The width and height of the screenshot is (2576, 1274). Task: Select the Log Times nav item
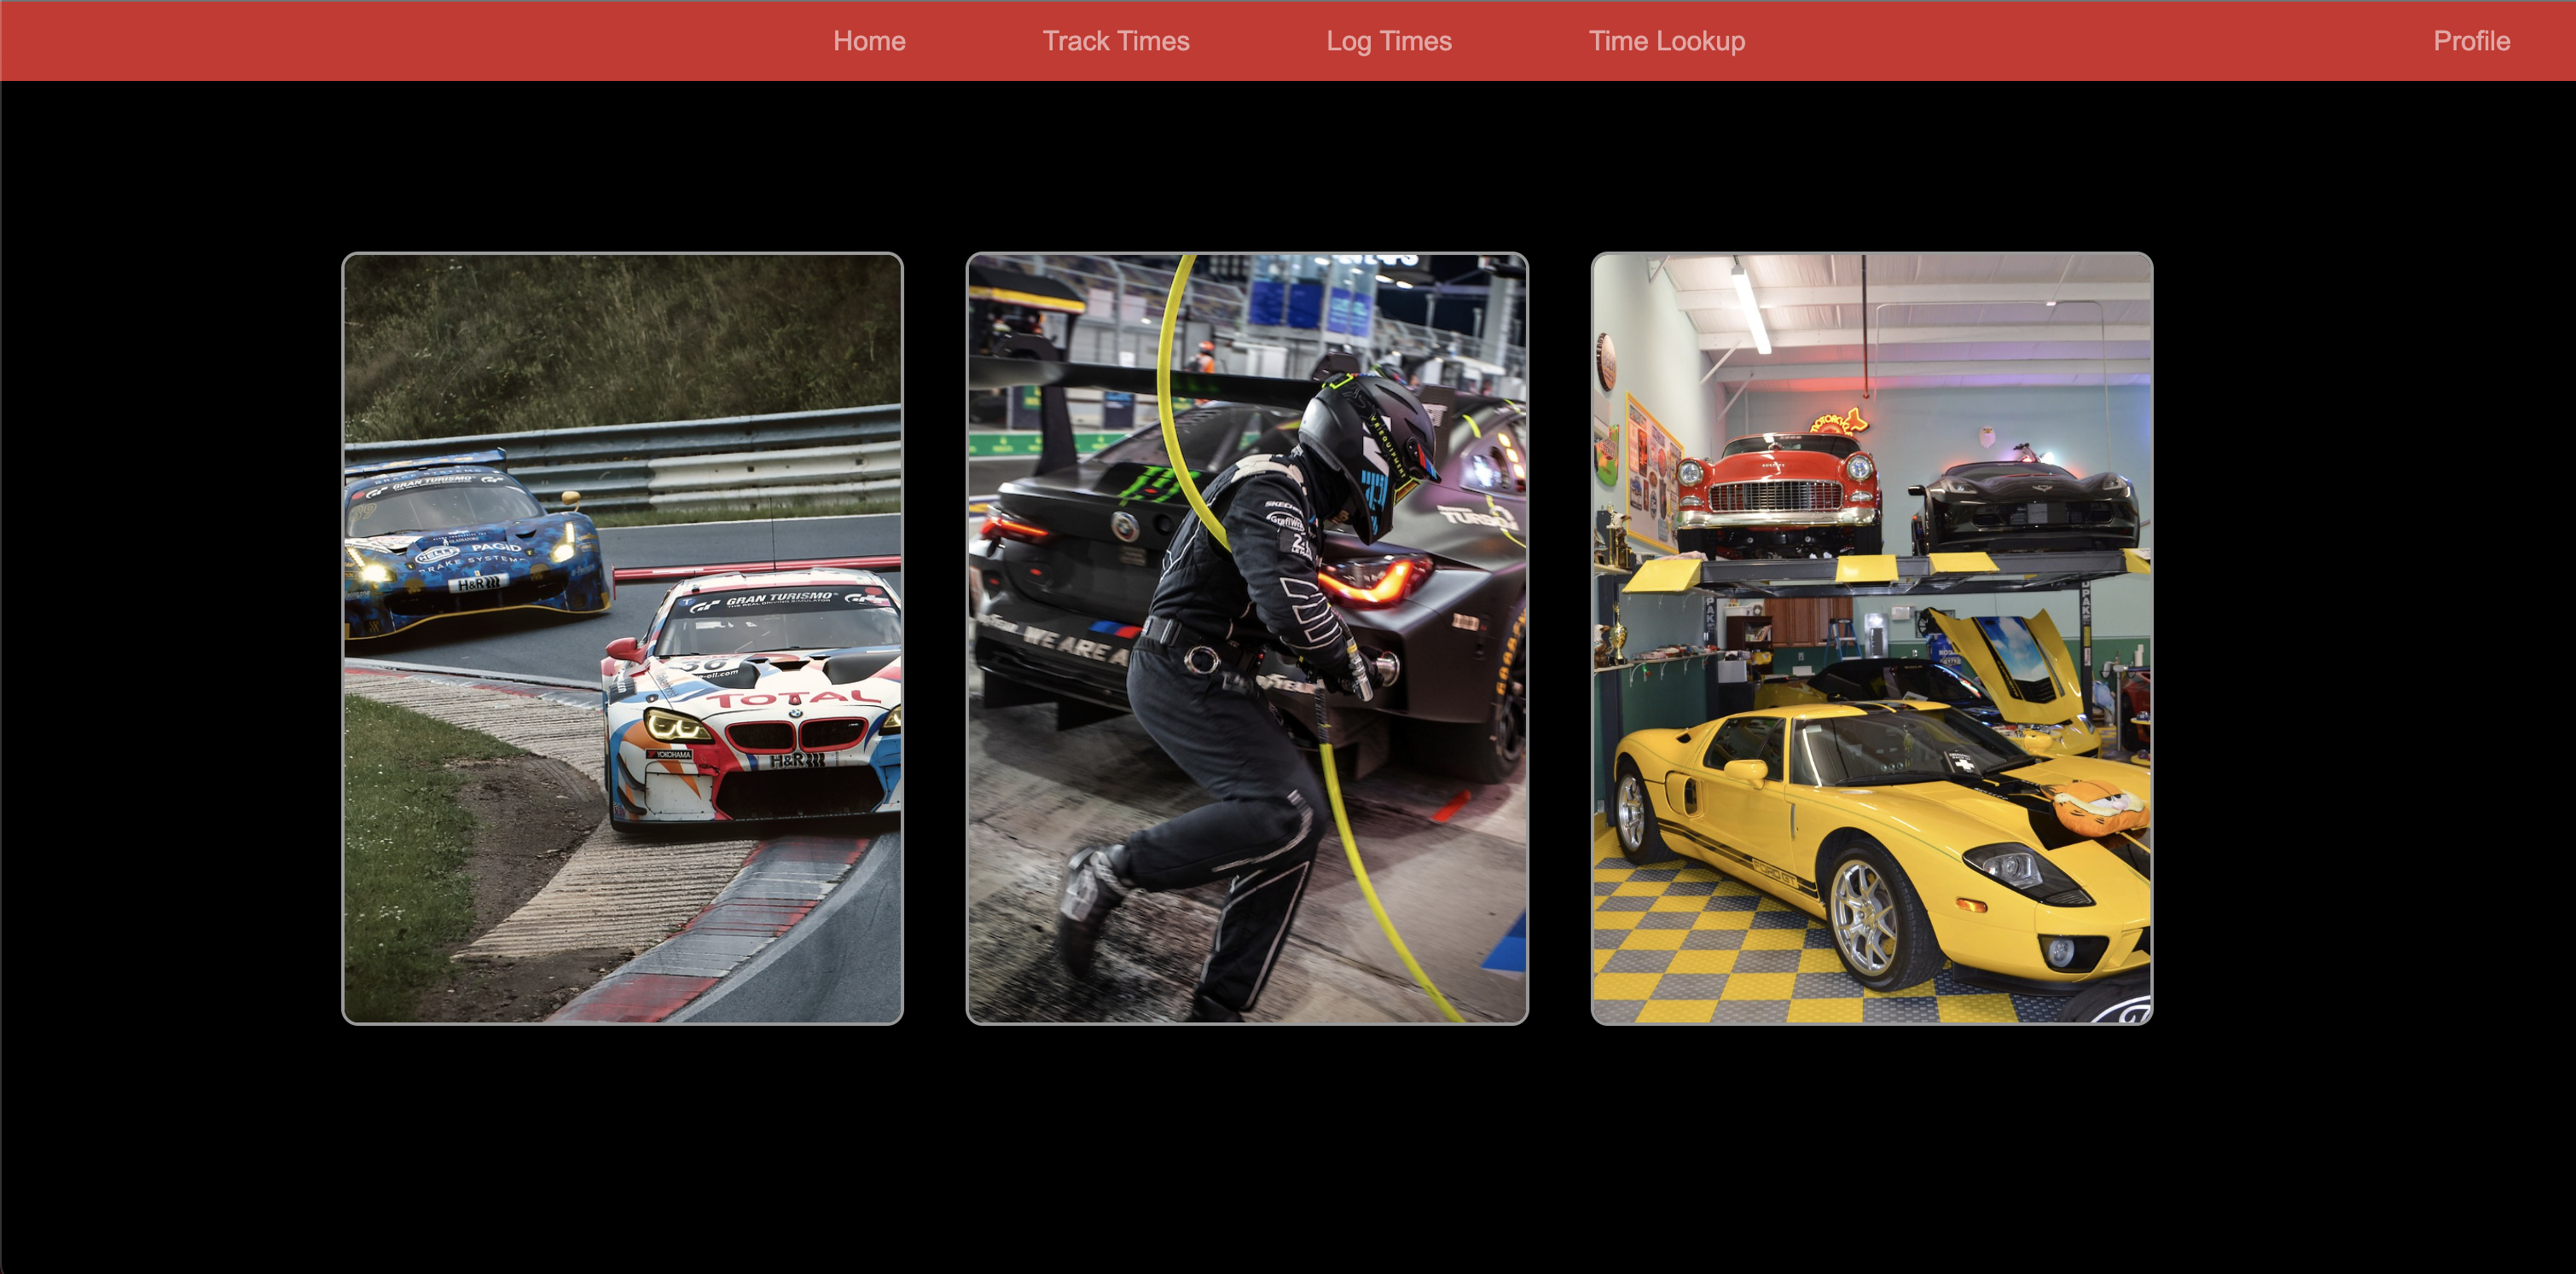pos(1389,41)
